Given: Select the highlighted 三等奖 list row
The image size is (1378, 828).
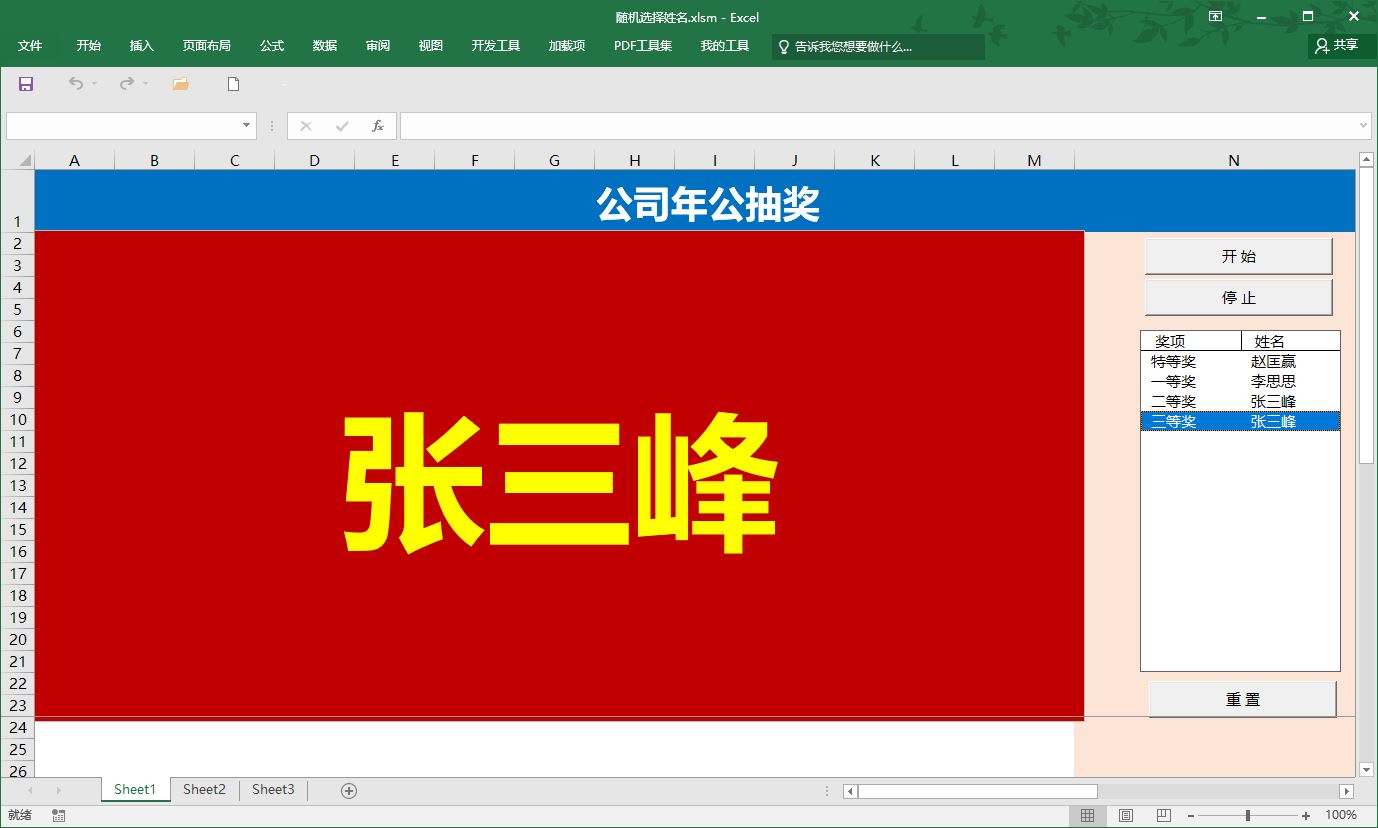Looking at the screenshot, I should tap(1240, 421).
